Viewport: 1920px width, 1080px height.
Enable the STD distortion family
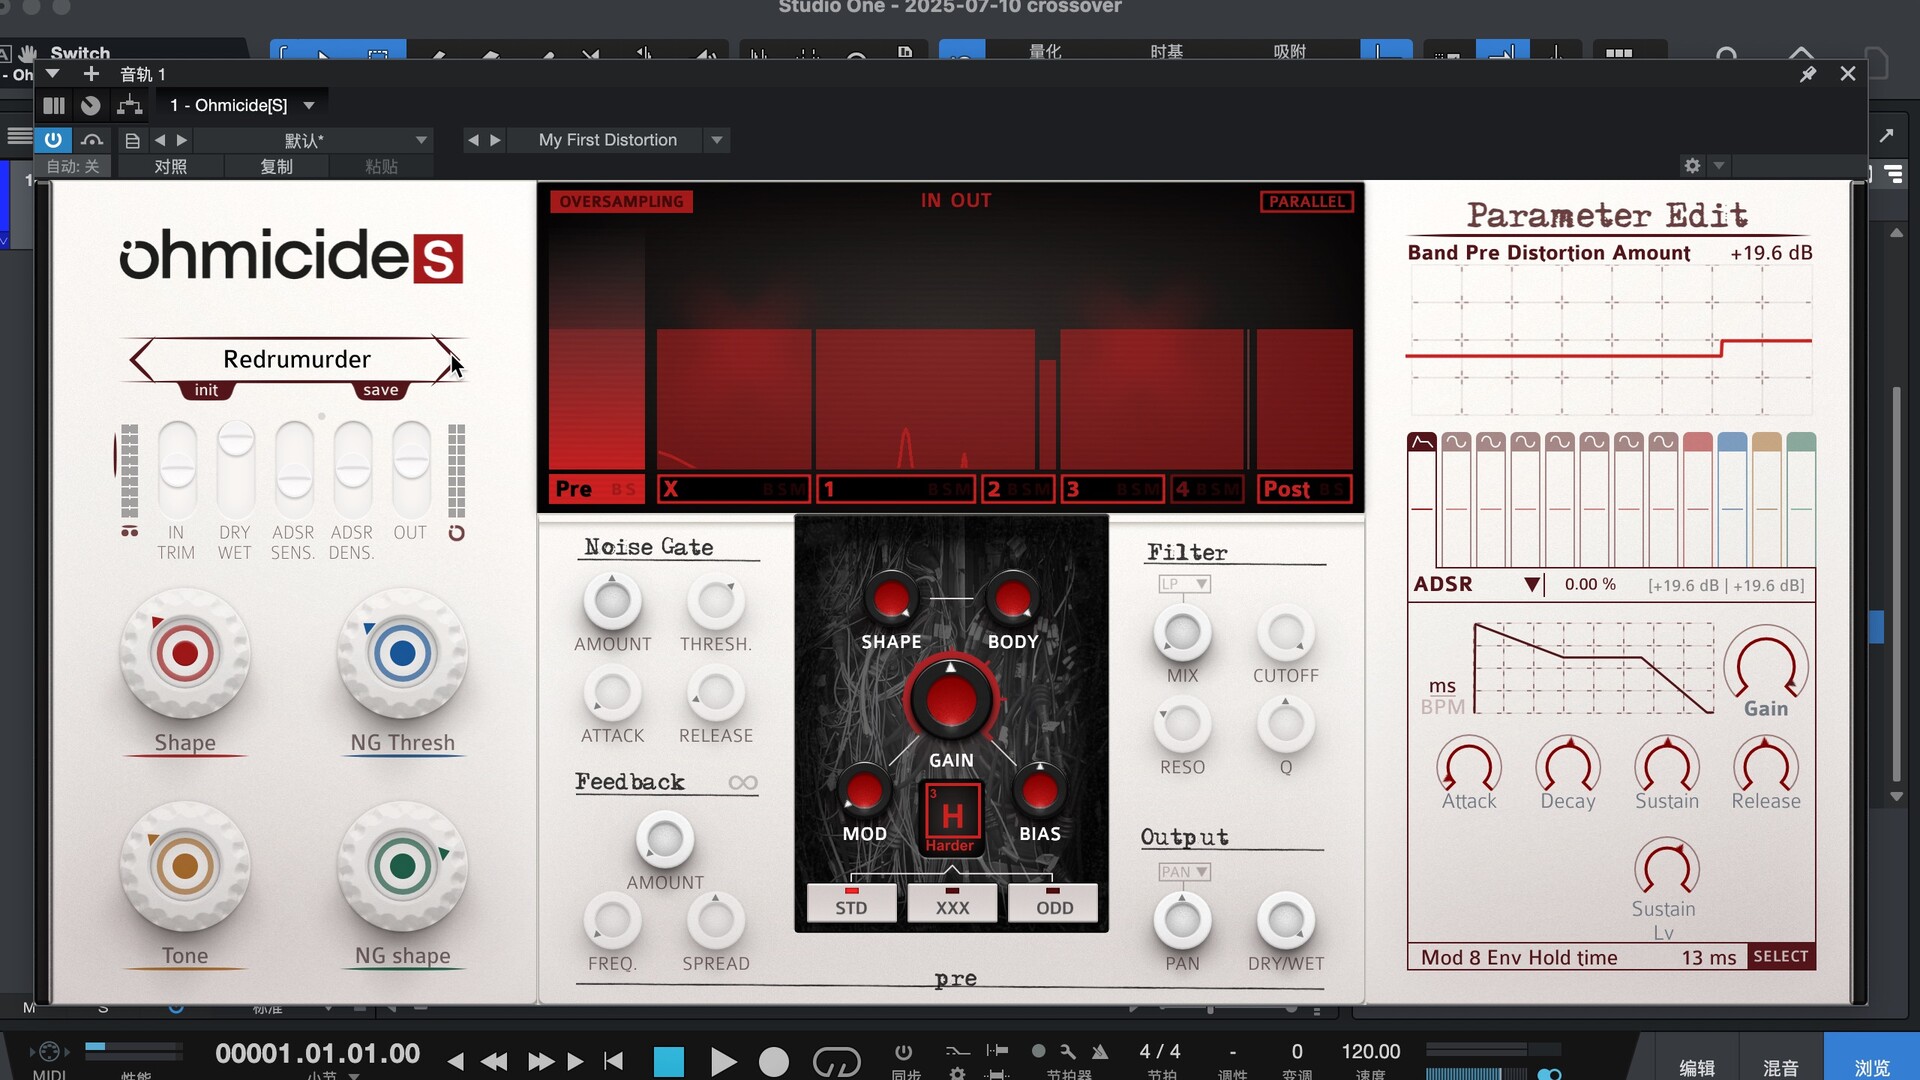coord(851,903)
